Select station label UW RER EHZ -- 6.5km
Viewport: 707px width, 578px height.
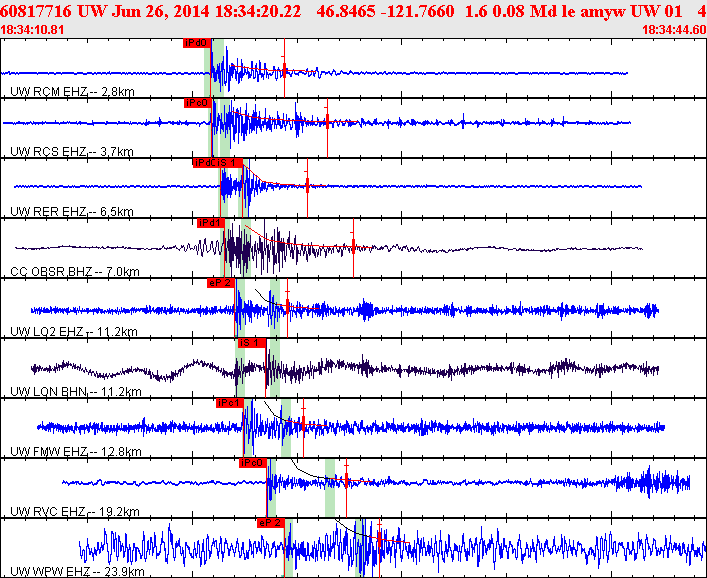[72, 212]
